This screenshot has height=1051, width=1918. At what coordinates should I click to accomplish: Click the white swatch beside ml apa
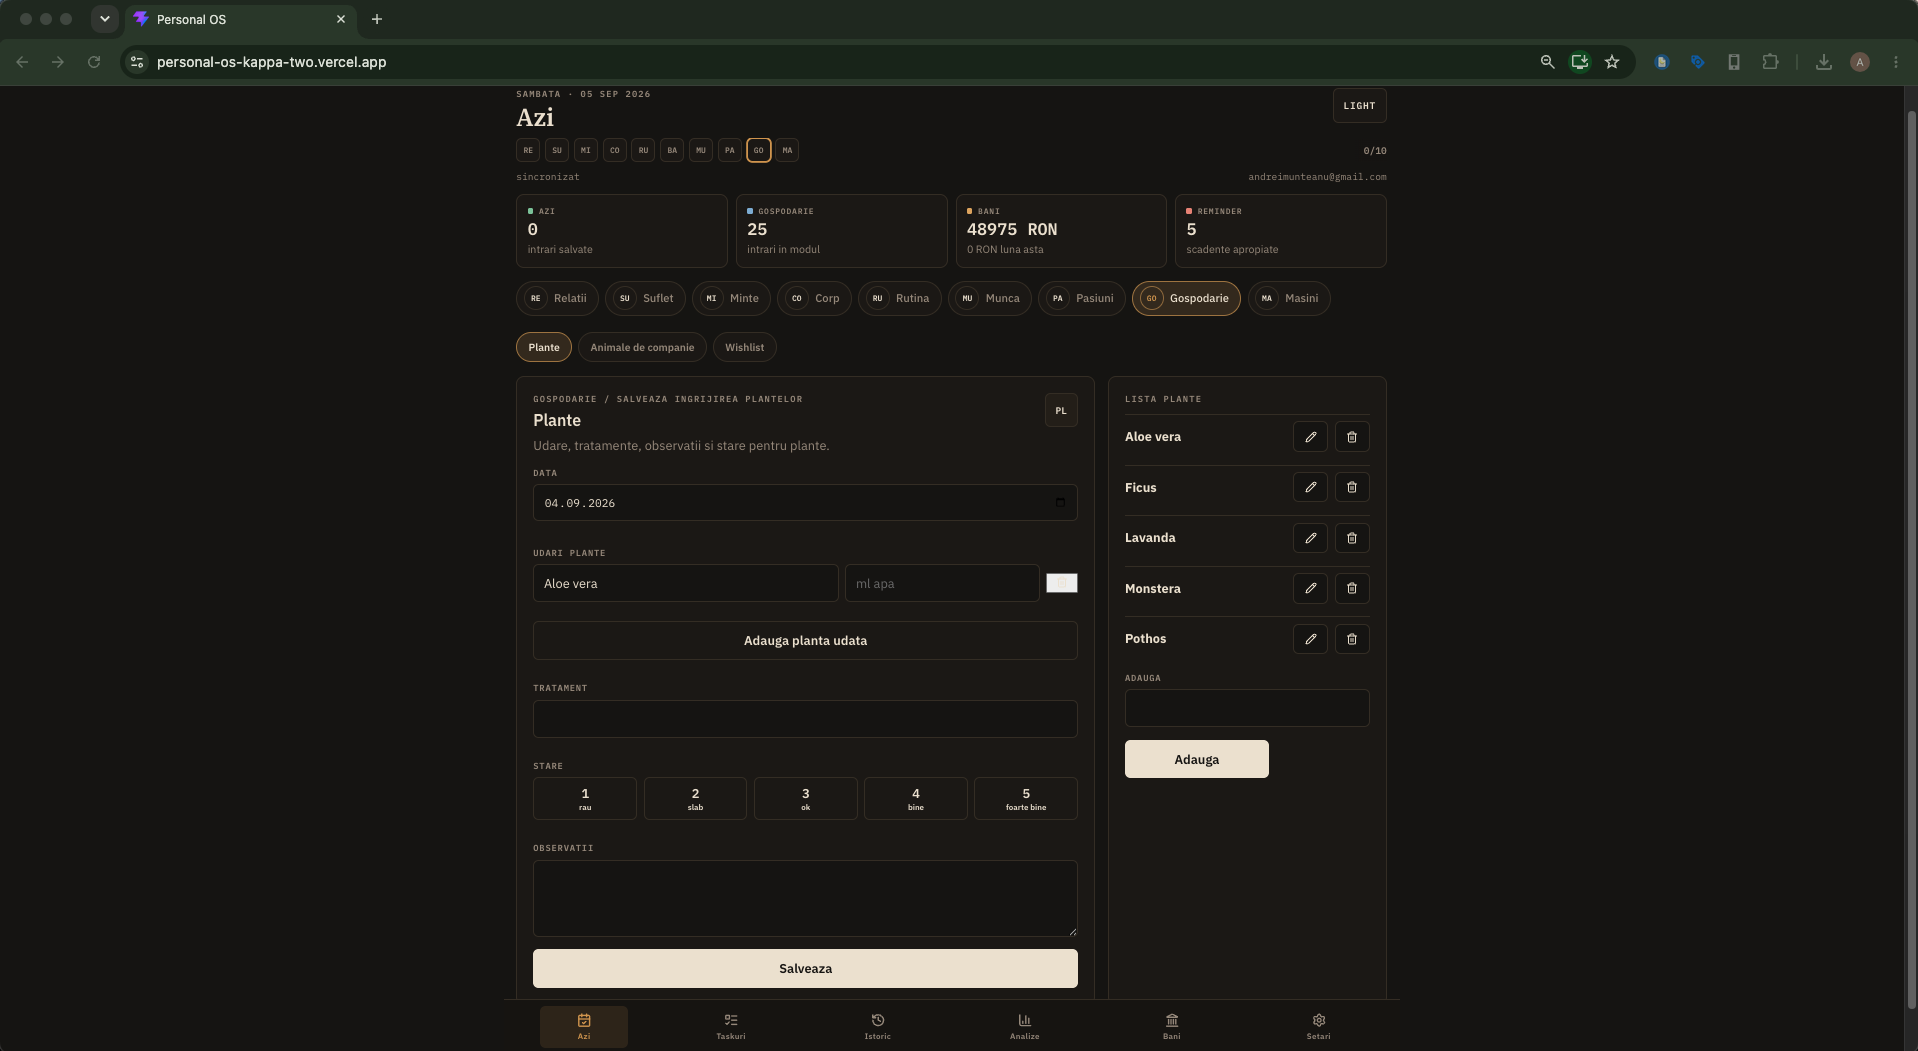pos(1062,583)
